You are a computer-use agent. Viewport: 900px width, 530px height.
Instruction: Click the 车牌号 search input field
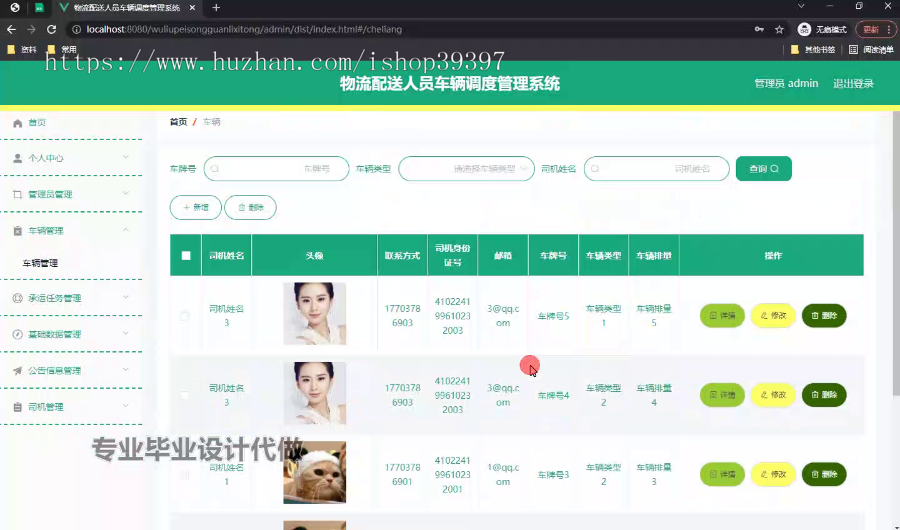coord(276,169)
